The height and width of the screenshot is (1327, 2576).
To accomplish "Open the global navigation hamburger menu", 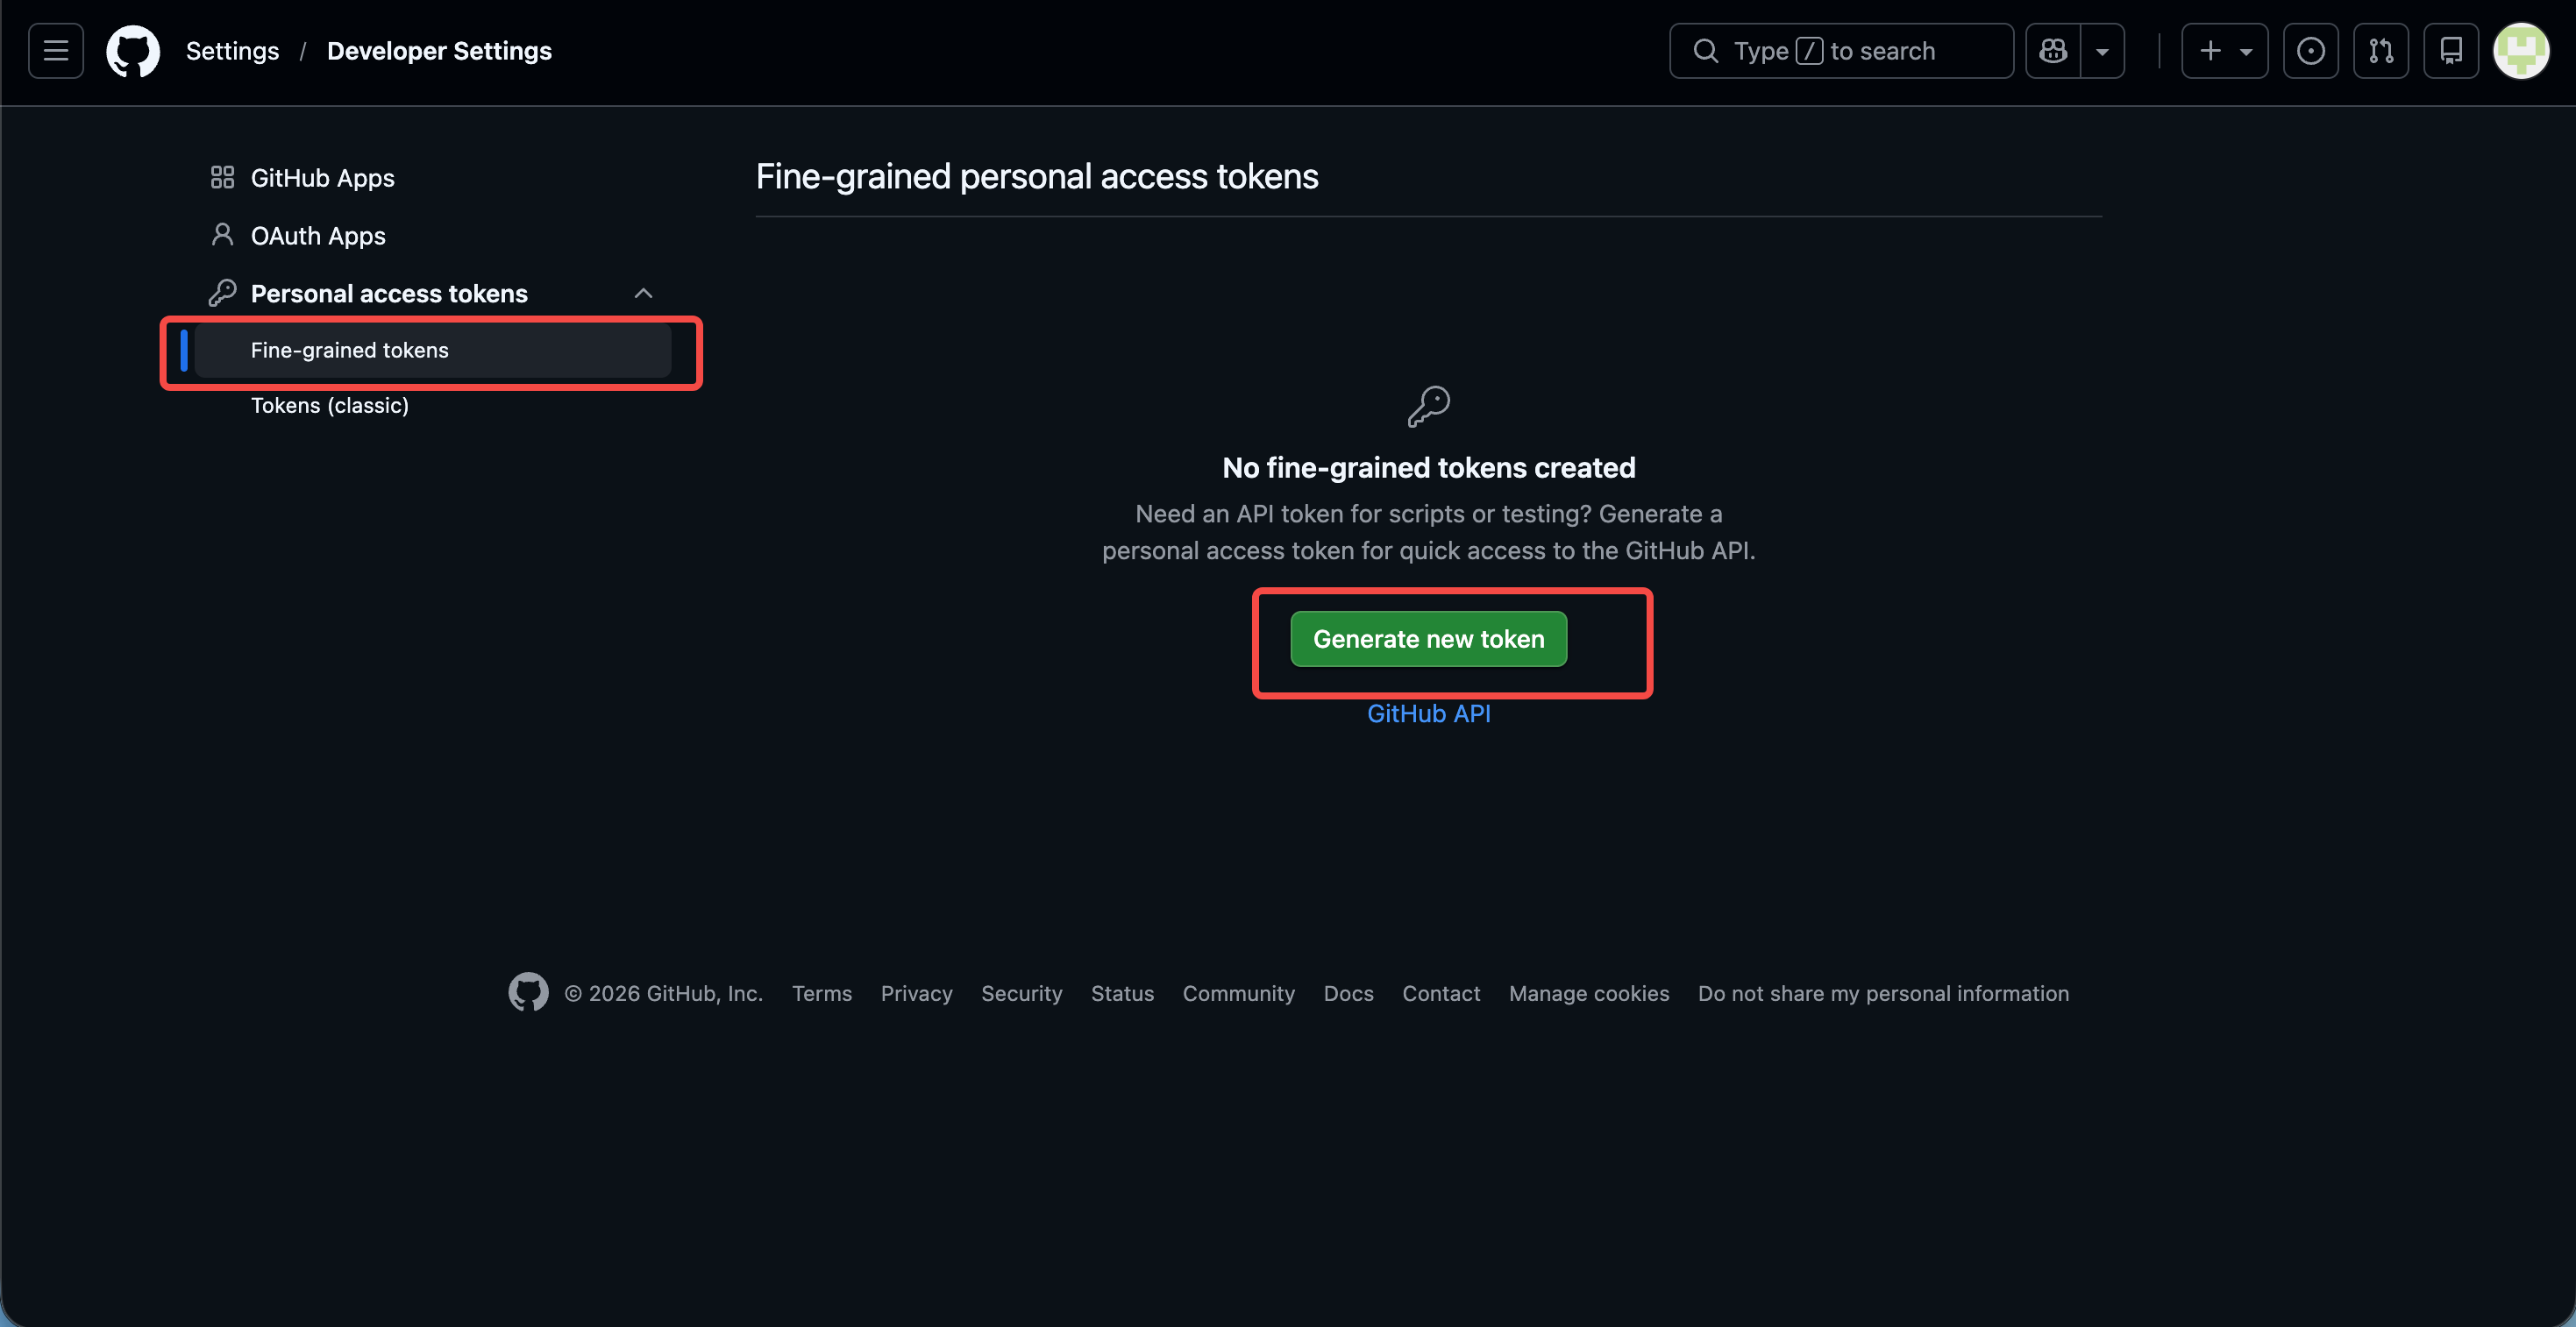I will pyautogui.click(x=56, y=51).
